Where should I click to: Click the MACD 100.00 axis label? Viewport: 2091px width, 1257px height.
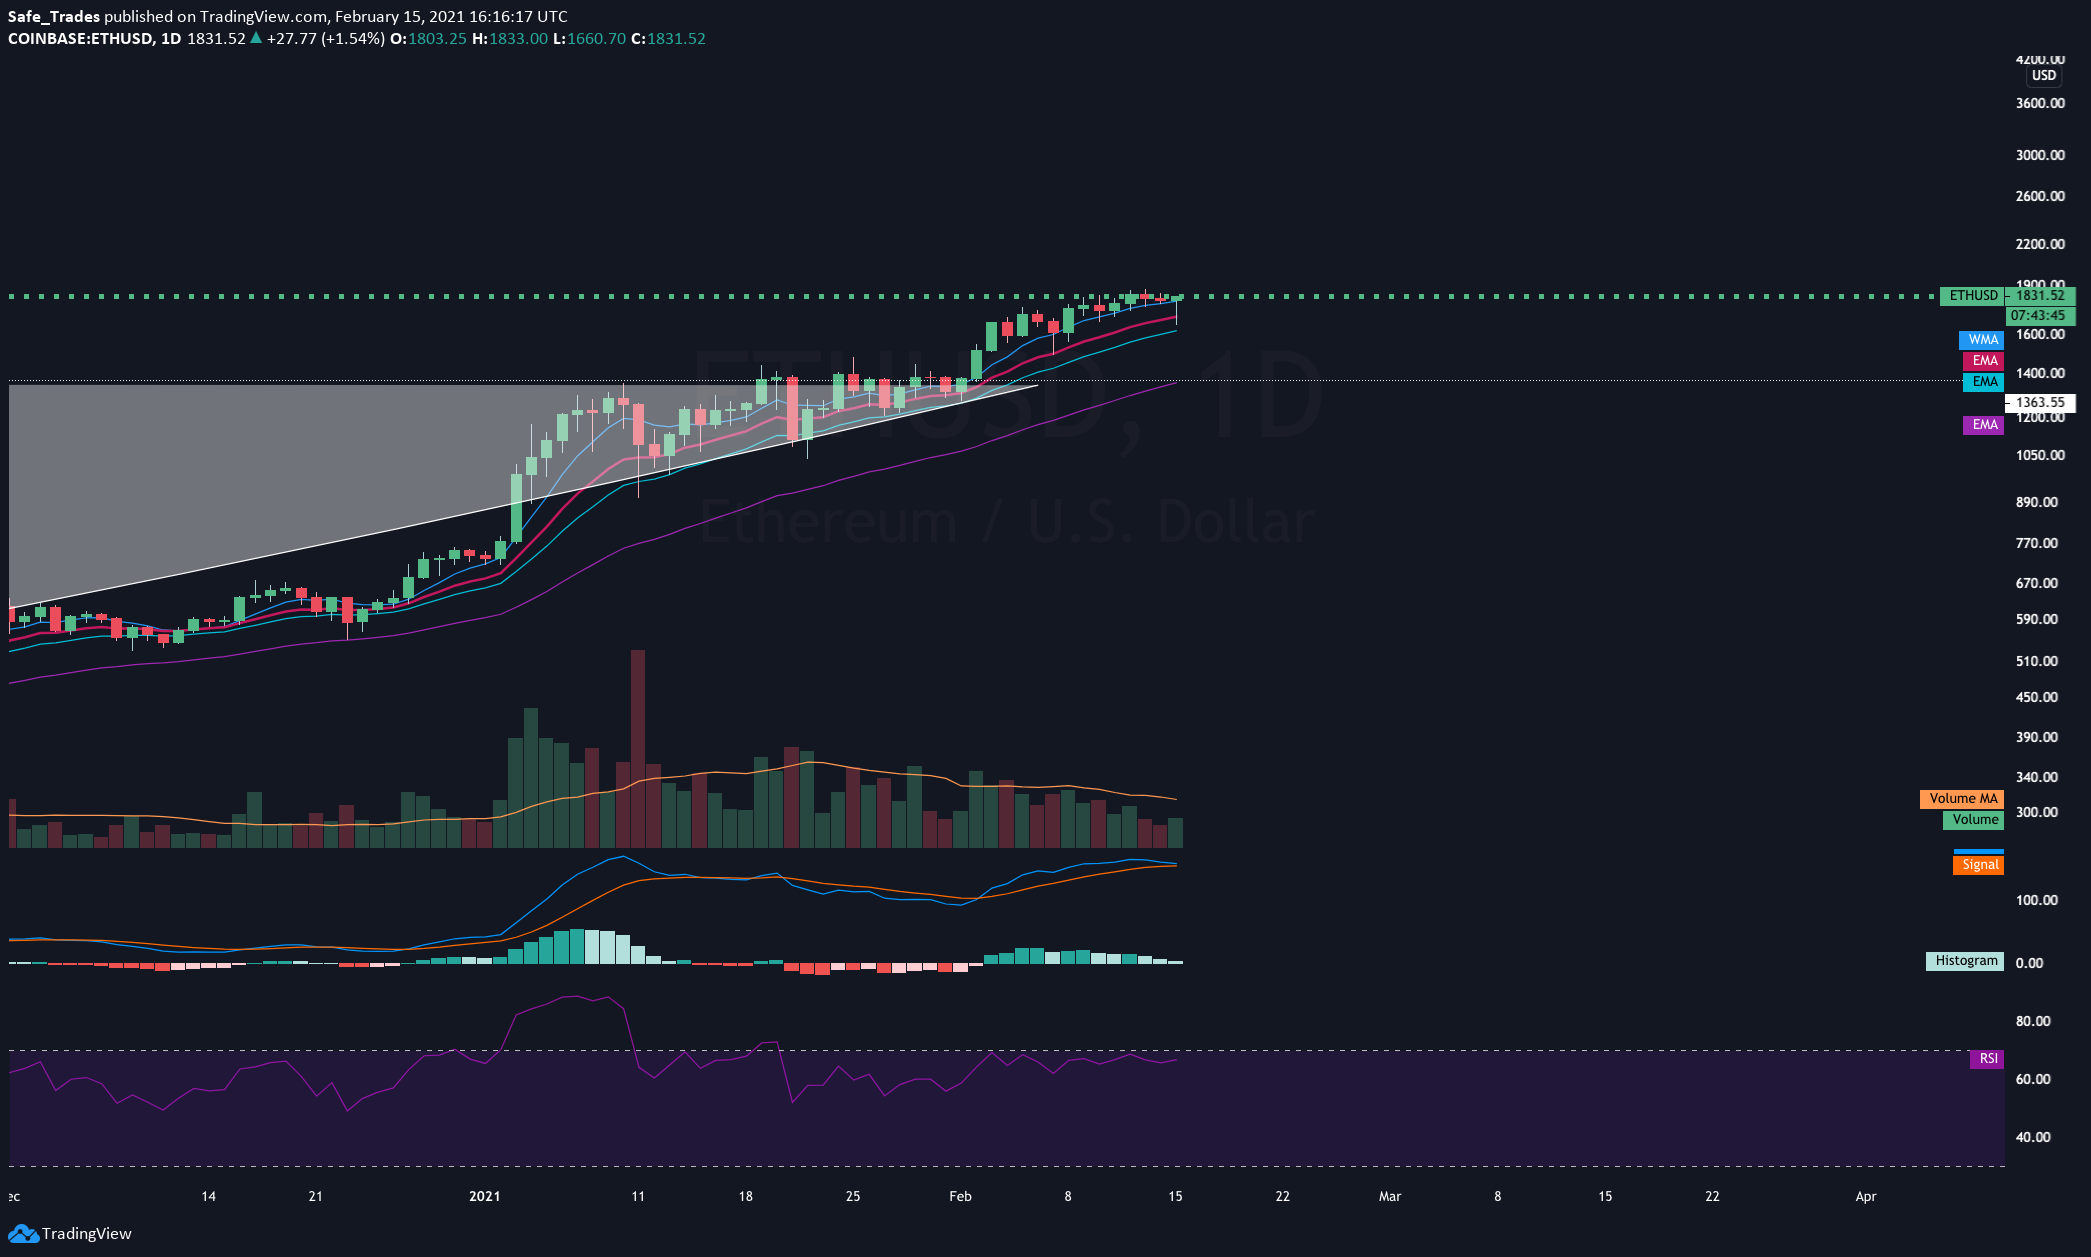pyautogui.click(x=2036, y=900)
